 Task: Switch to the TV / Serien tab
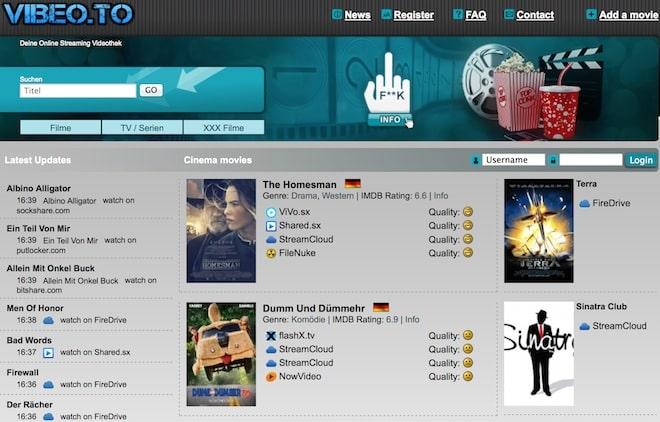pyautogui.click(x=142, y=128)
